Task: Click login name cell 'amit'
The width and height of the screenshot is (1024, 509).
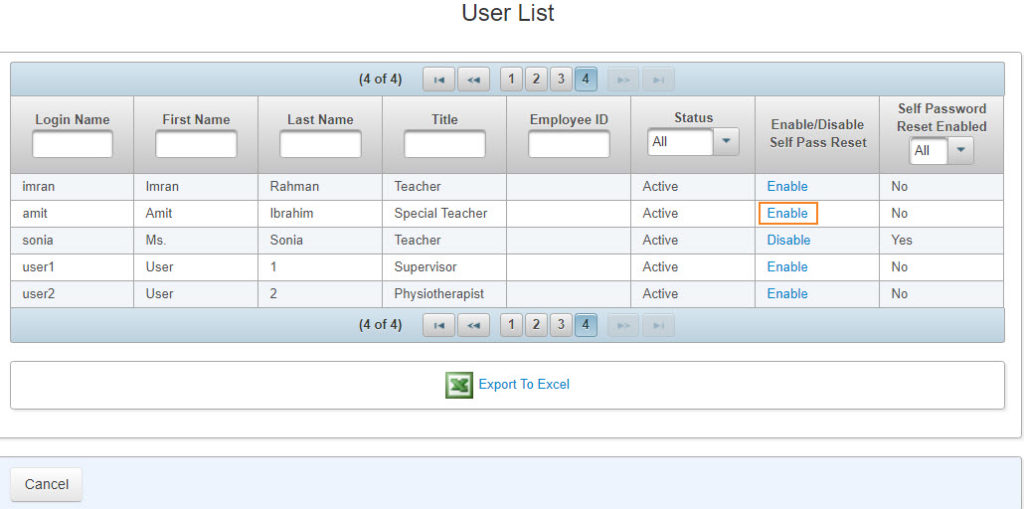Action: [x=35, y=214]
